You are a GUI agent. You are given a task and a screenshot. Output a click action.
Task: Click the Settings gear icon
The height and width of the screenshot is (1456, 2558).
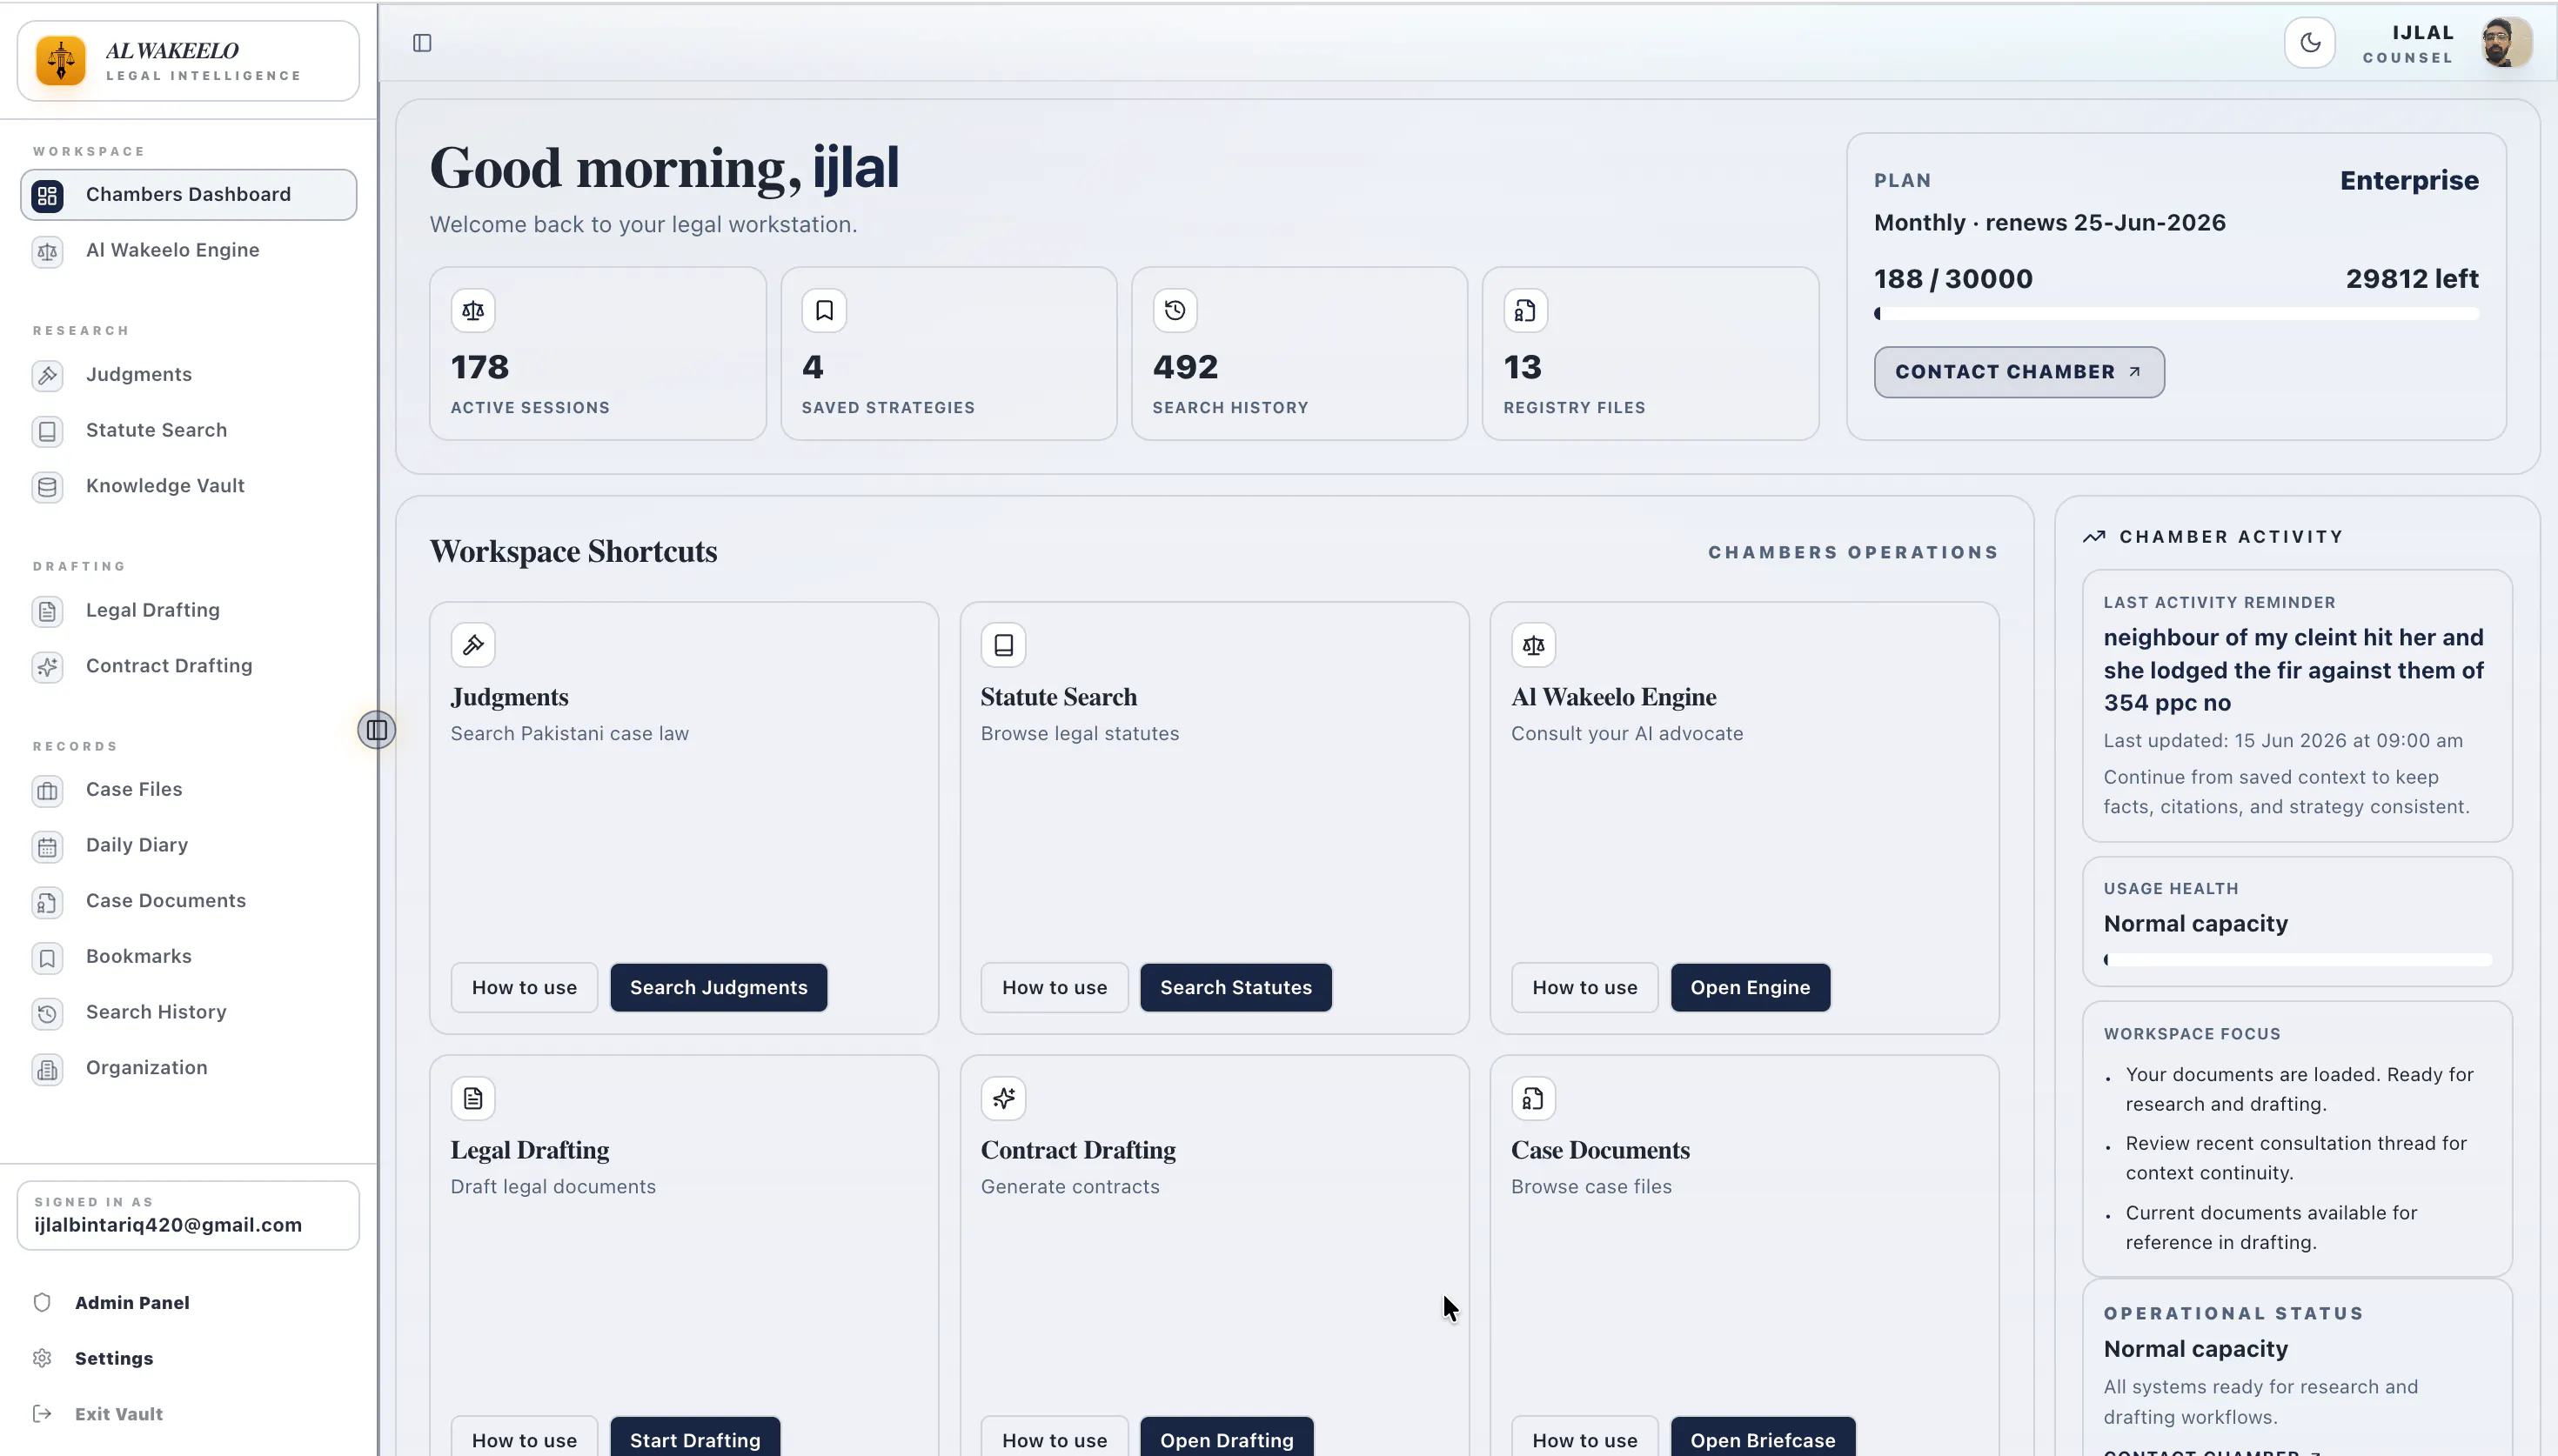(x=42, y=1358)
